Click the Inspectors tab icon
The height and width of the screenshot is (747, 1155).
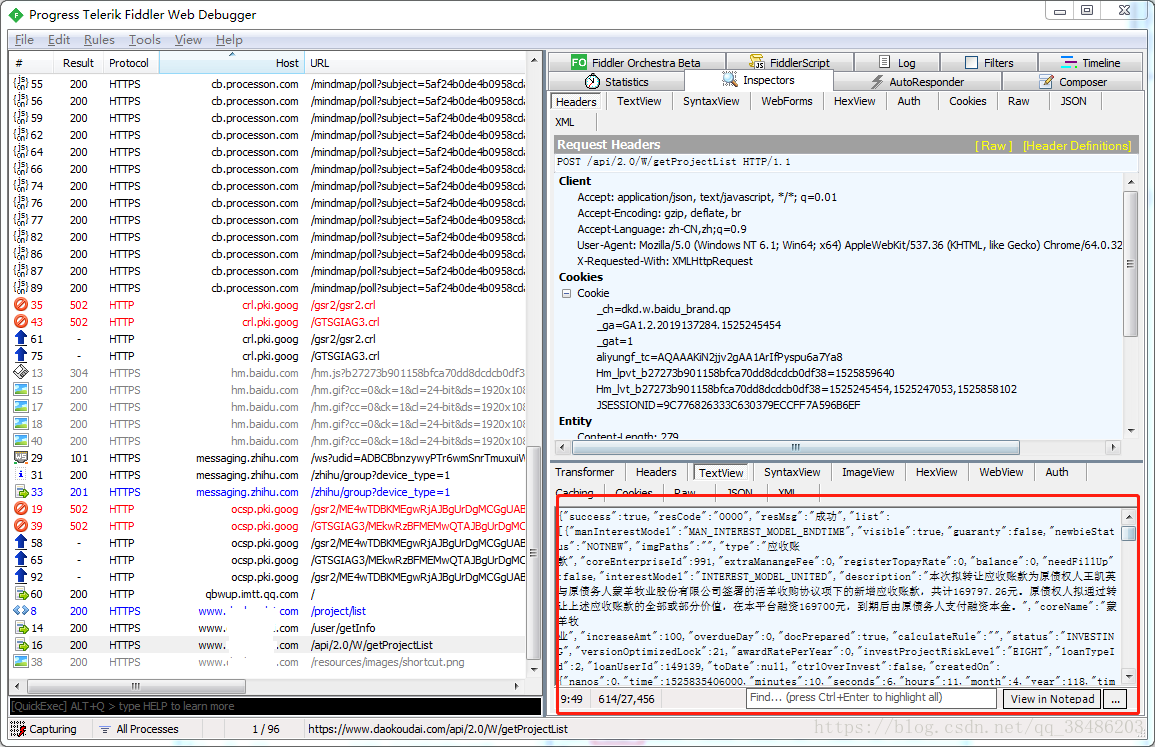click(x=729, y=80)
